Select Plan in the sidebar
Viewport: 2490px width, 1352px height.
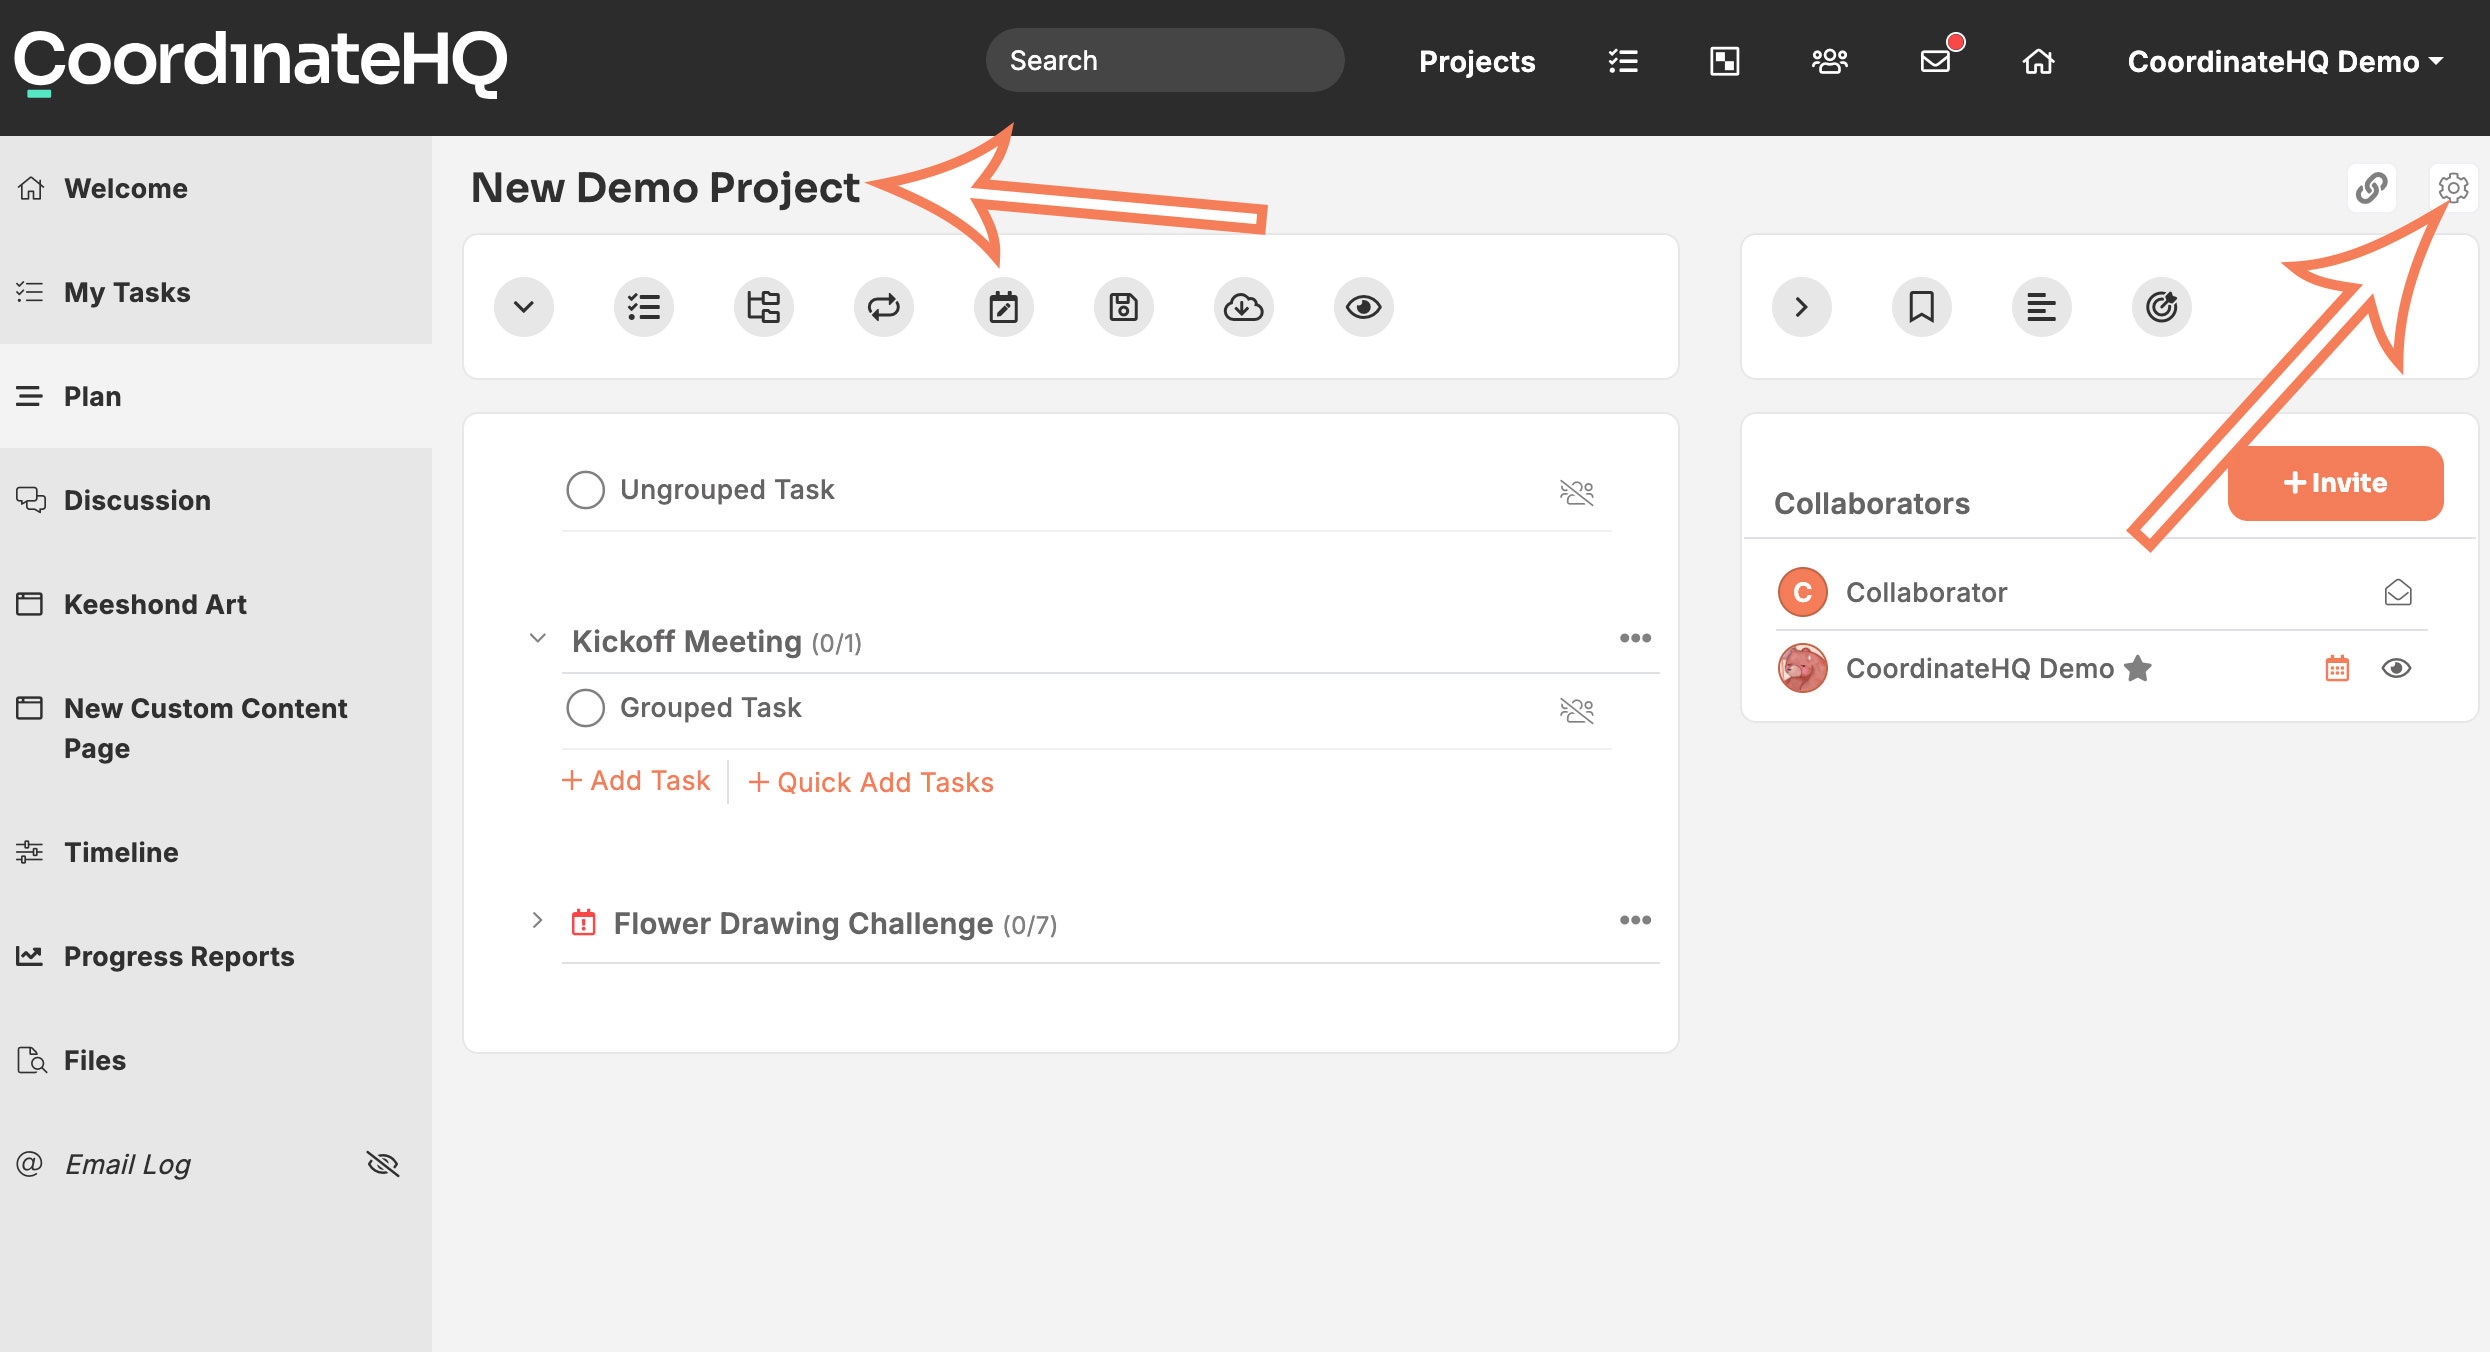tap(216, 396)
